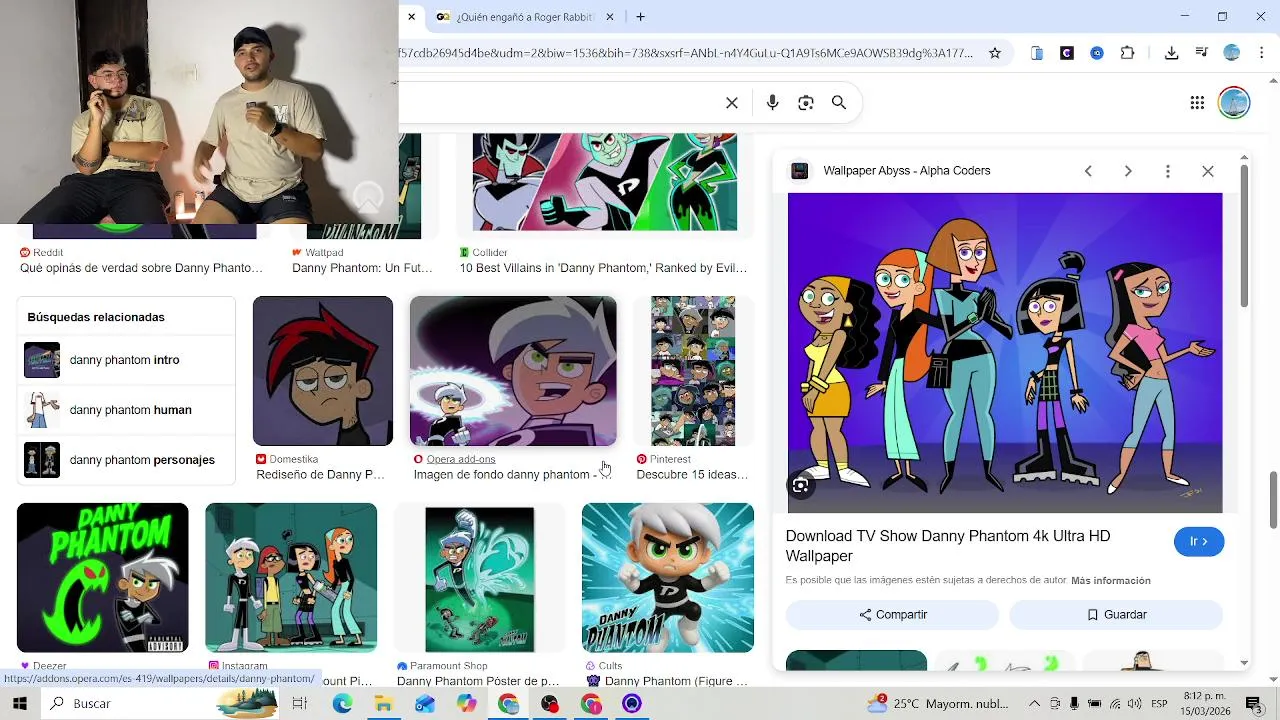Open the Pinterest Descubre 15 ideas thumbnail
This screenshot has height=720, width=1280.
(x=693, y=371)
